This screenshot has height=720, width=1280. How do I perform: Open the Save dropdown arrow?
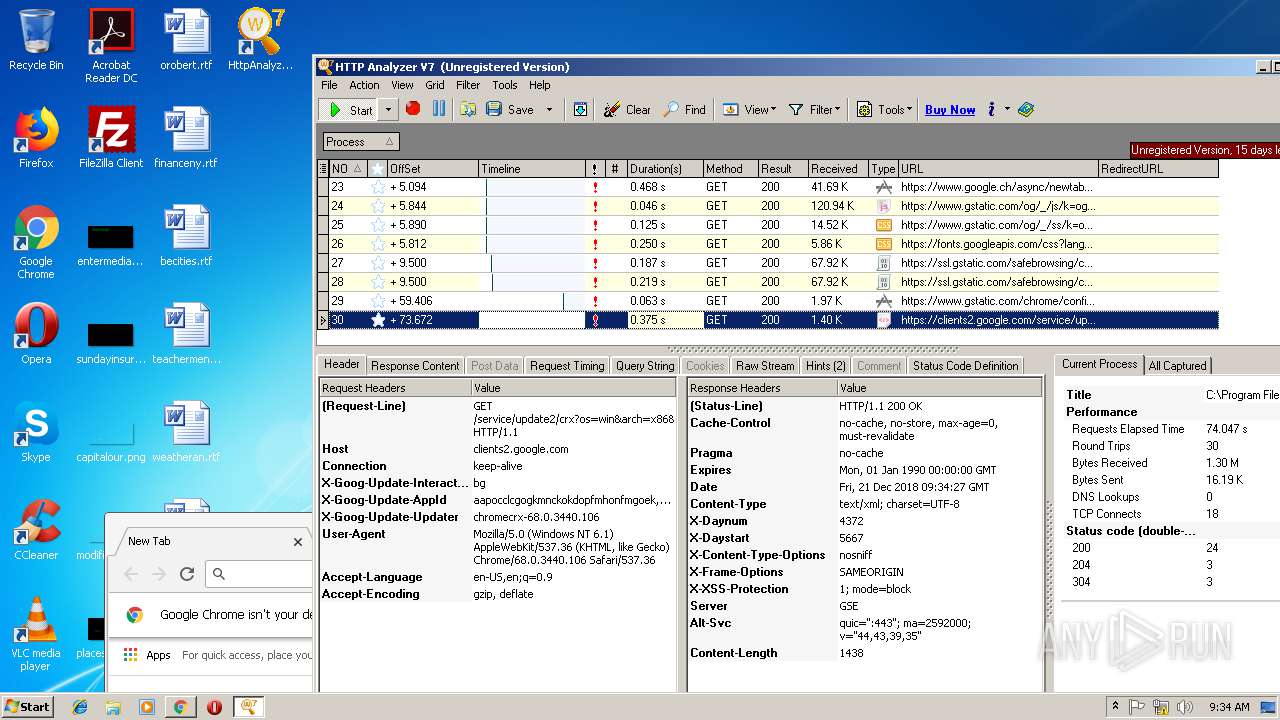pyautogui.click(x=549, y=109)
